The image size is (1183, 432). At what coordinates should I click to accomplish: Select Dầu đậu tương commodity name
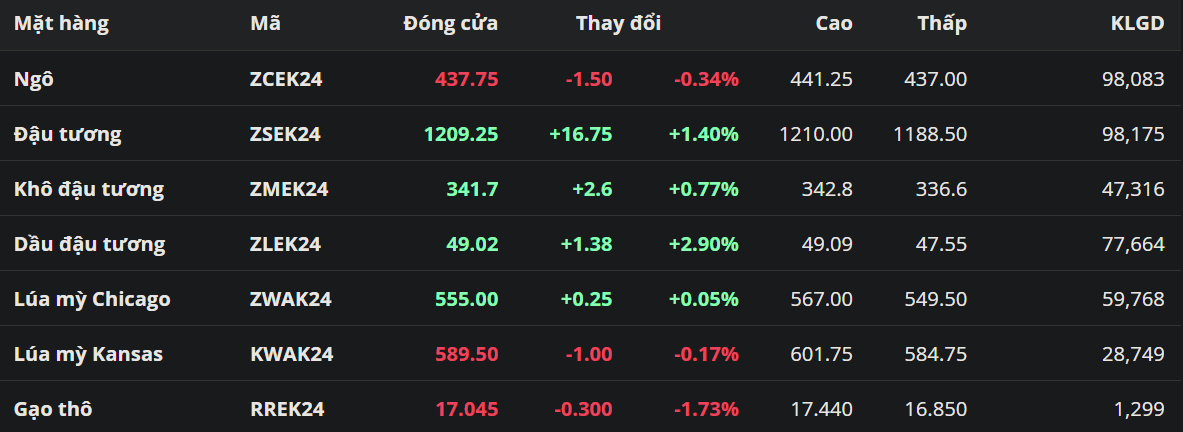pyautogui.click(x=90, y=244)
